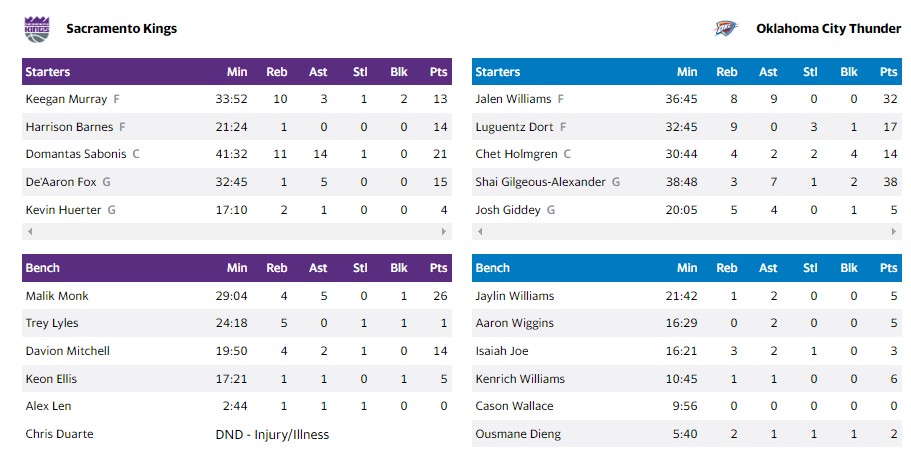Click the Sacramento Kings team logo

coord(36,29)
